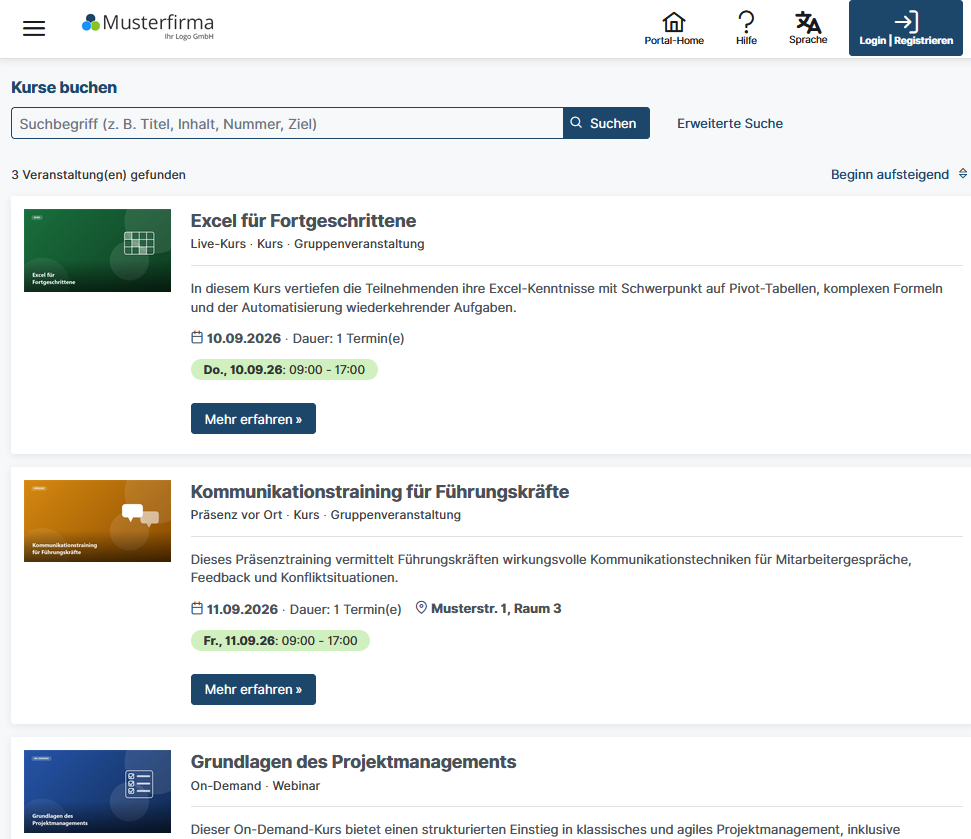
Task: Click the sort arrows icon beside Beginn aufsteigend
Action: pyautogui.click(x=963, y=173)
